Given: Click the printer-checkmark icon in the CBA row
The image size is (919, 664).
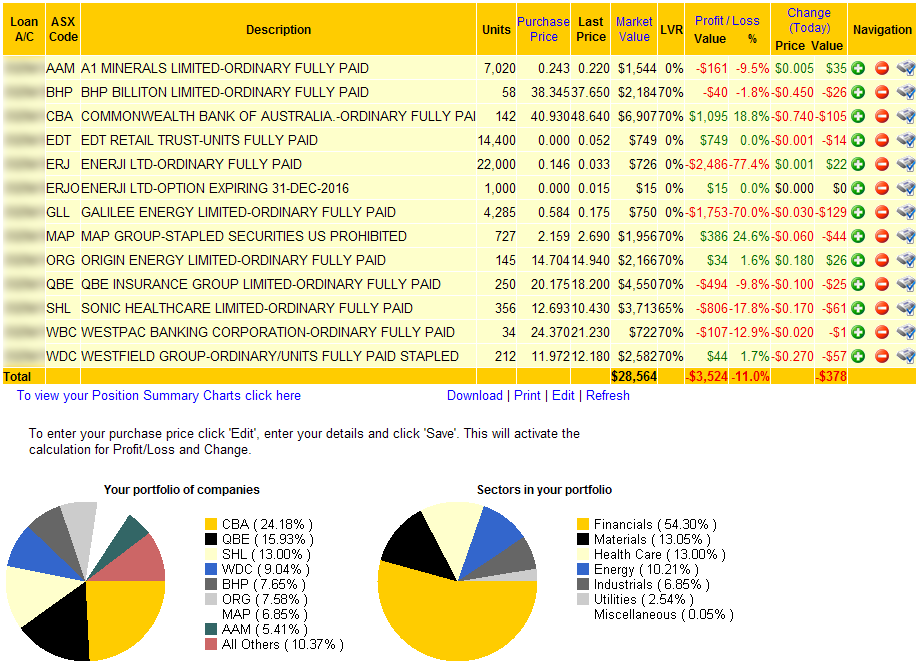Looking at the screenshot, I should click(906, 117).
